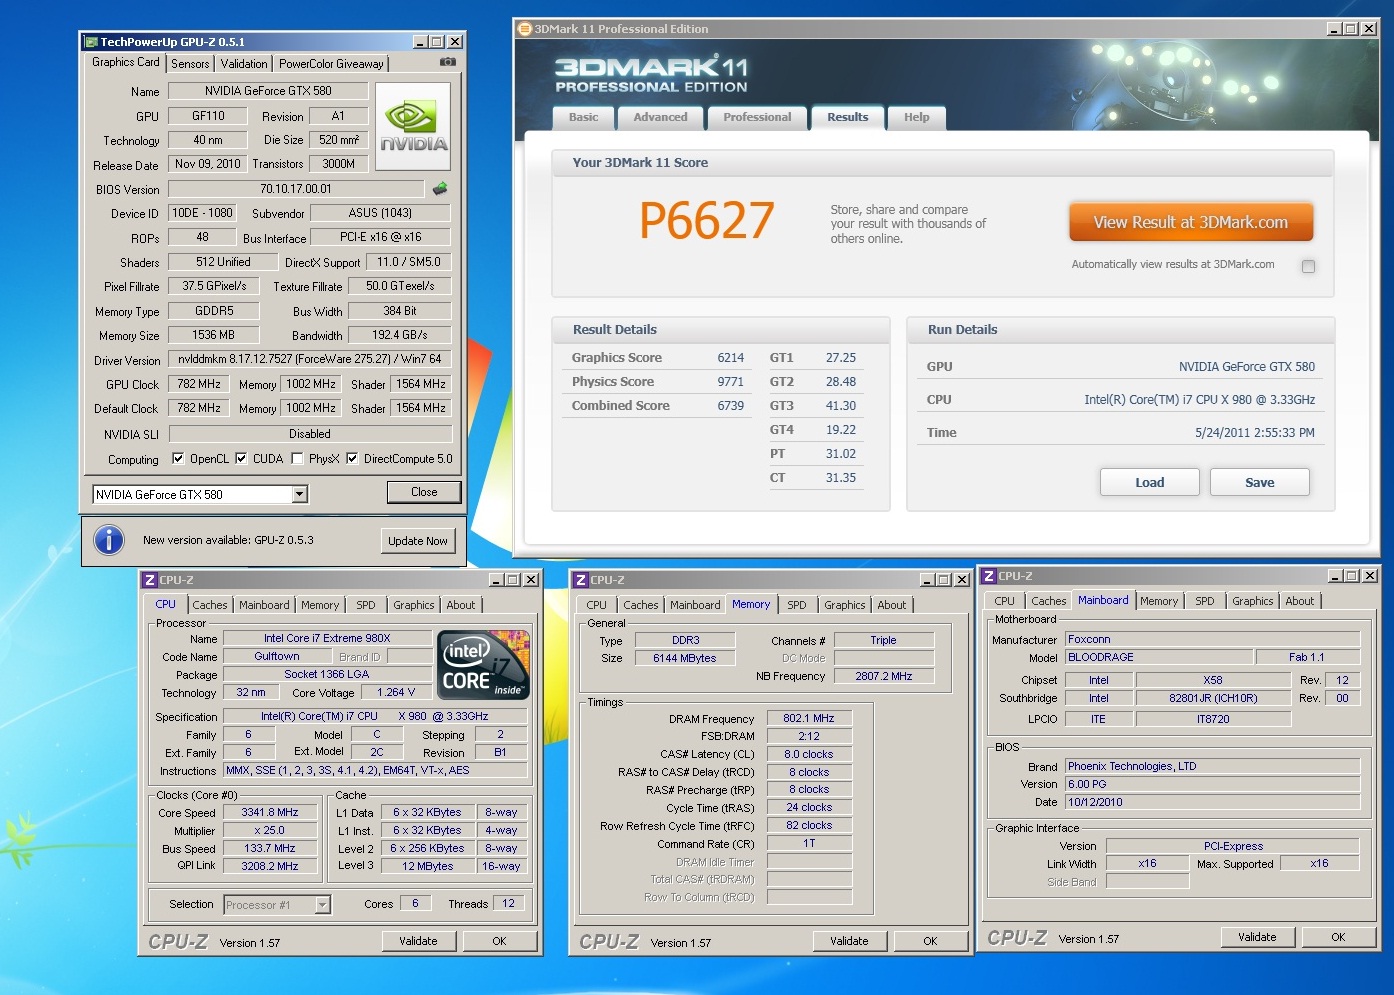Click the Load button in Run Details

pyautogui.click(x=1150, y=482)
